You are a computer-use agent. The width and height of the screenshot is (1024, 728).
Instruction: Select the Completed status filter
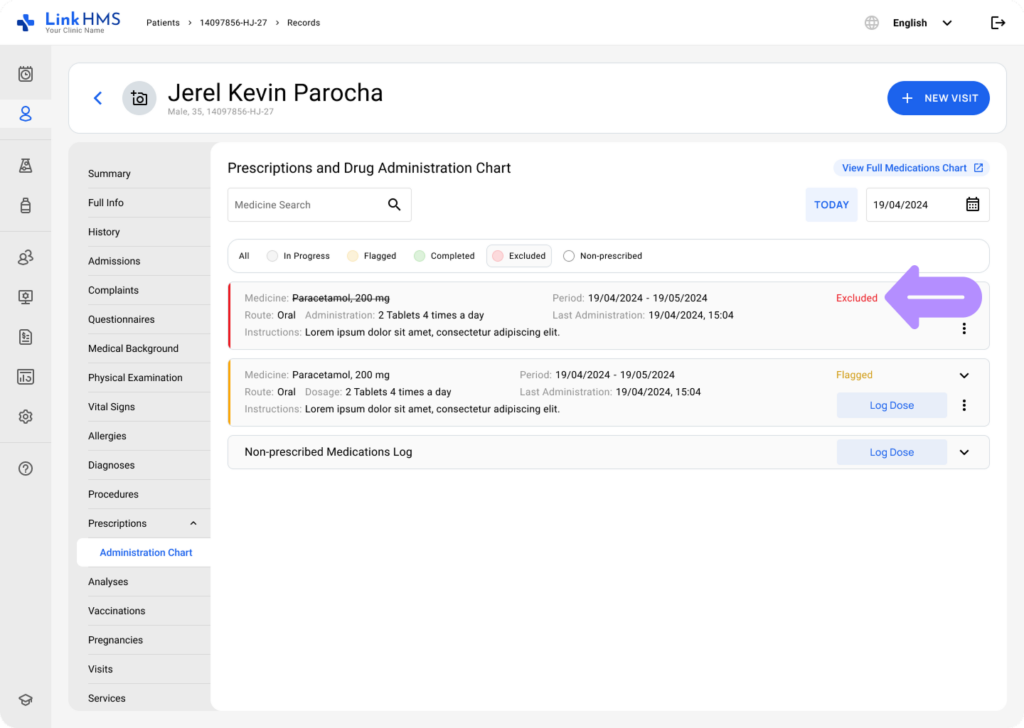[444, 256]
